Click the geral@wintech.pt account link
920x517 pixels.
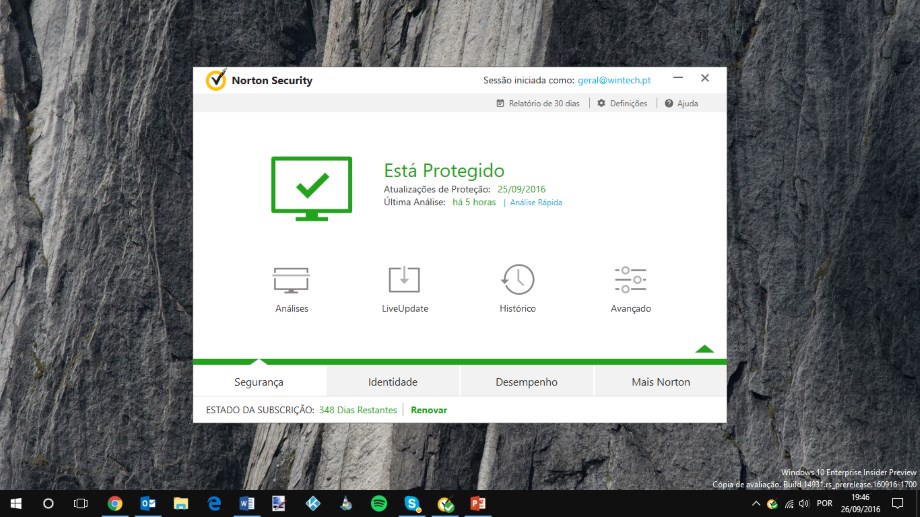coord(614,80)
